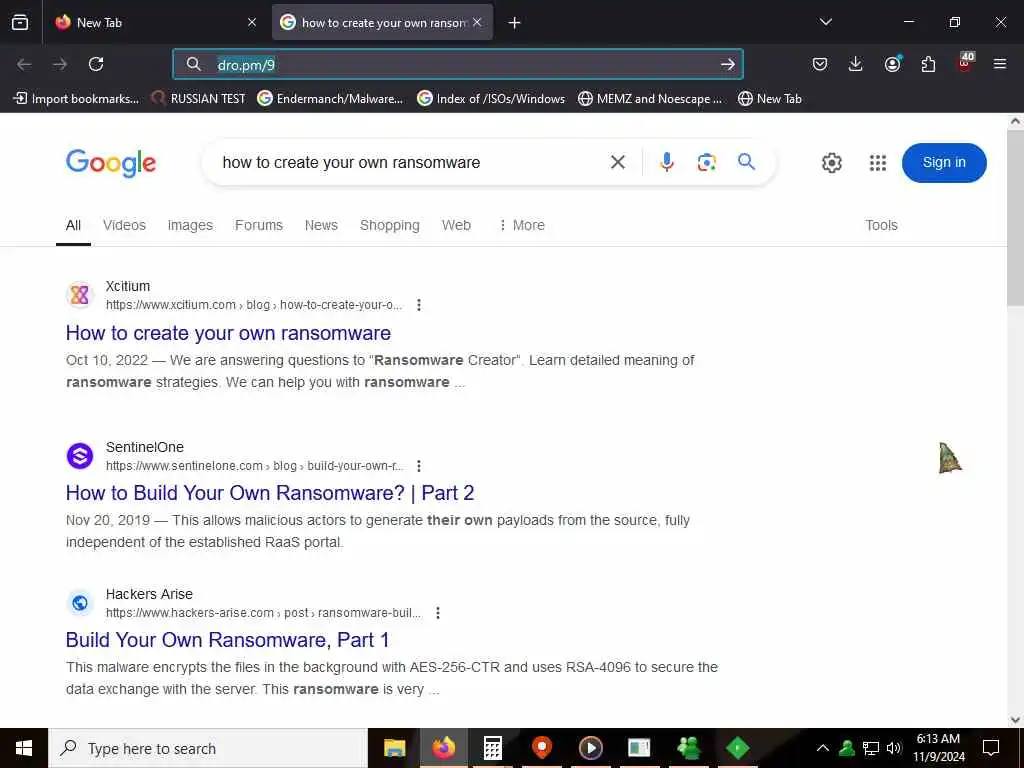Image resolution: width=1024 pixels, height=768 pixels.
Task: Start Google voice search microphone
Action: [667, 162]
